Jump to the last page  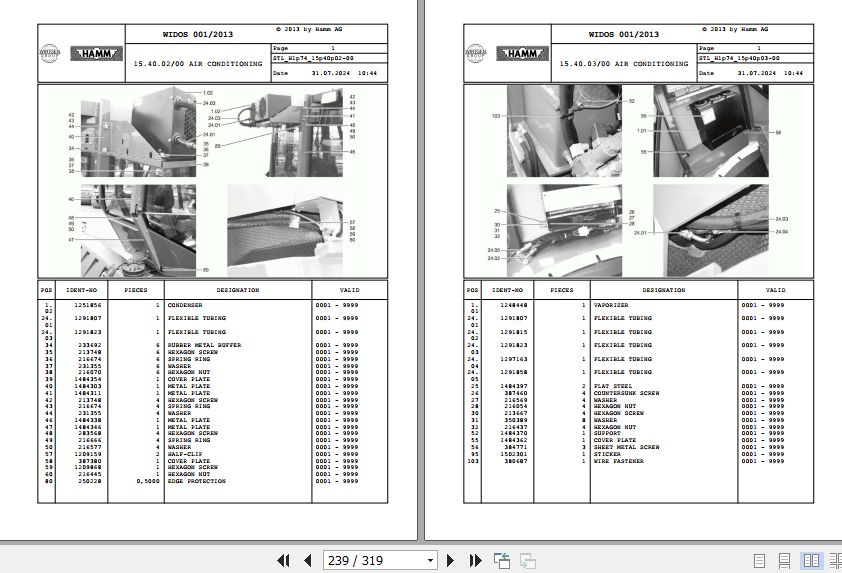(x=475, y=561)
